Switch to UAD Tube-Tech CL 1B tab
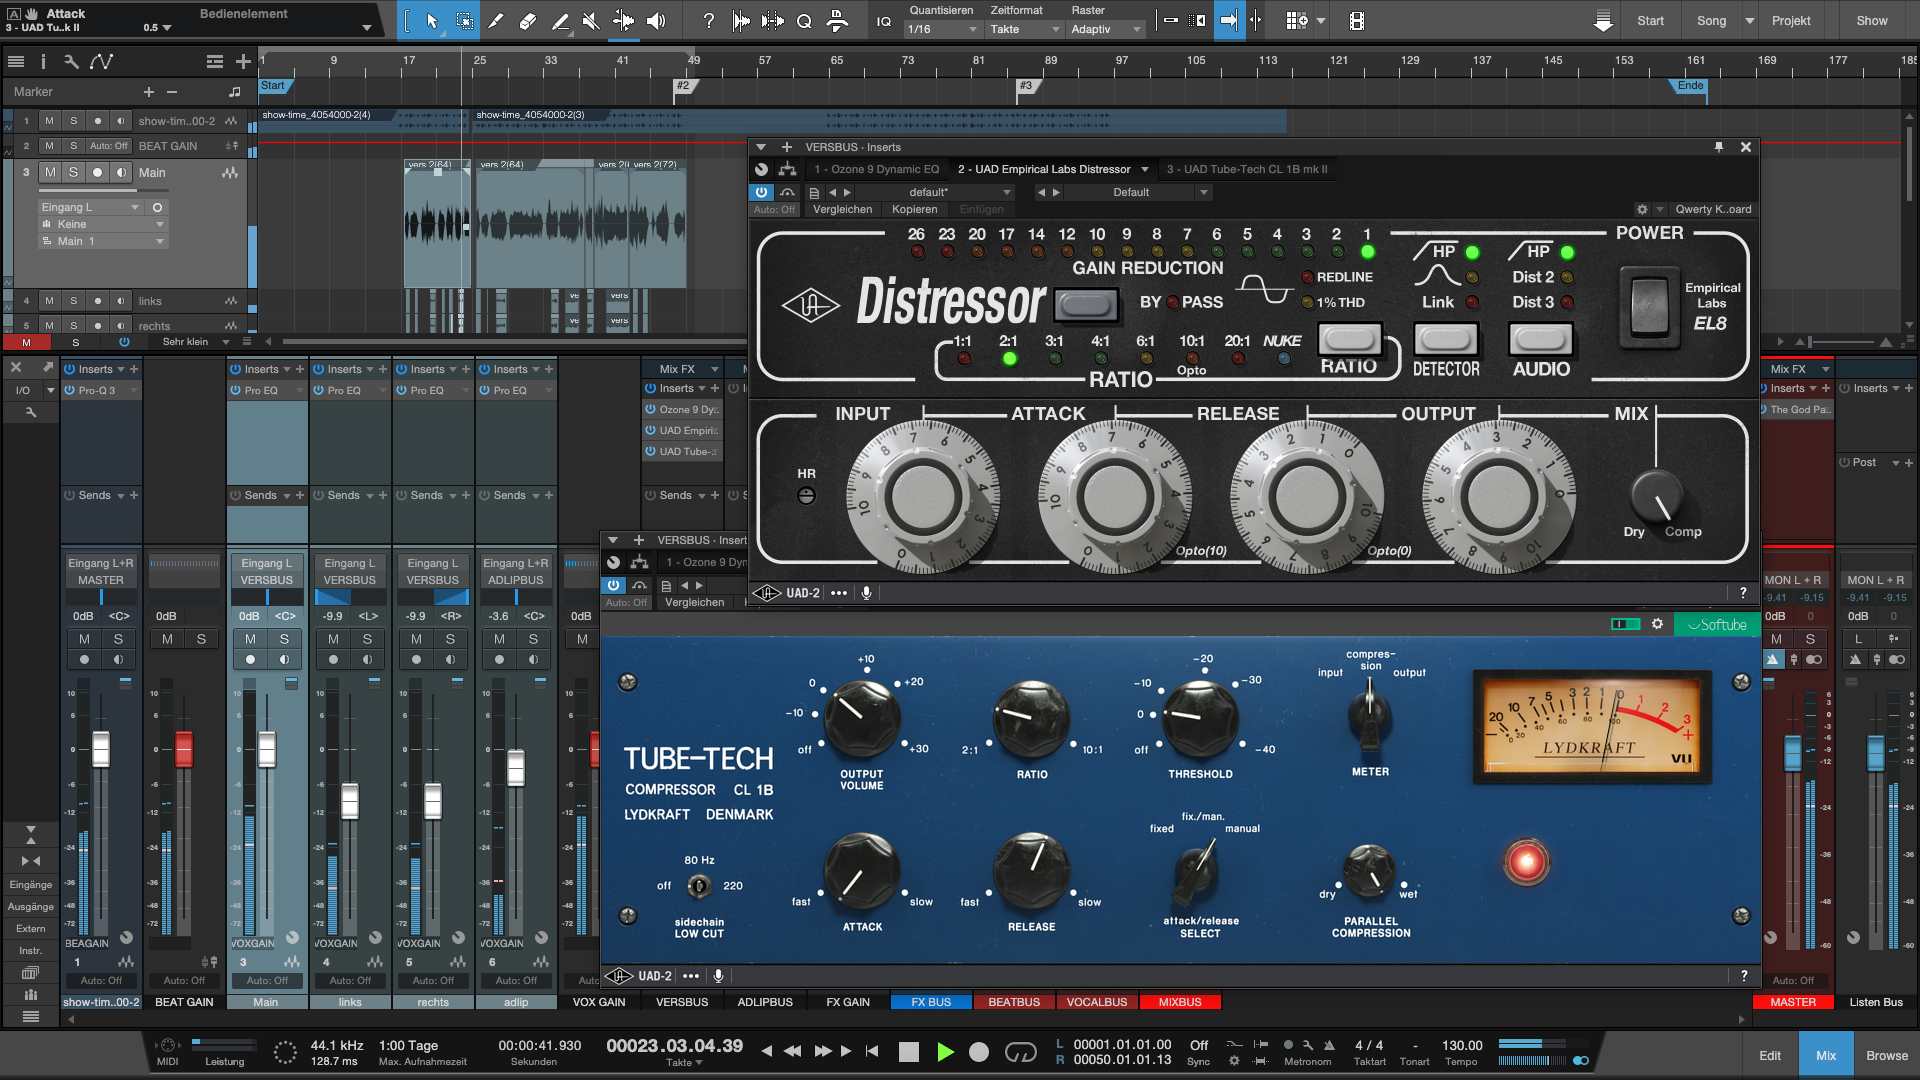 [x=1247, y=169]
